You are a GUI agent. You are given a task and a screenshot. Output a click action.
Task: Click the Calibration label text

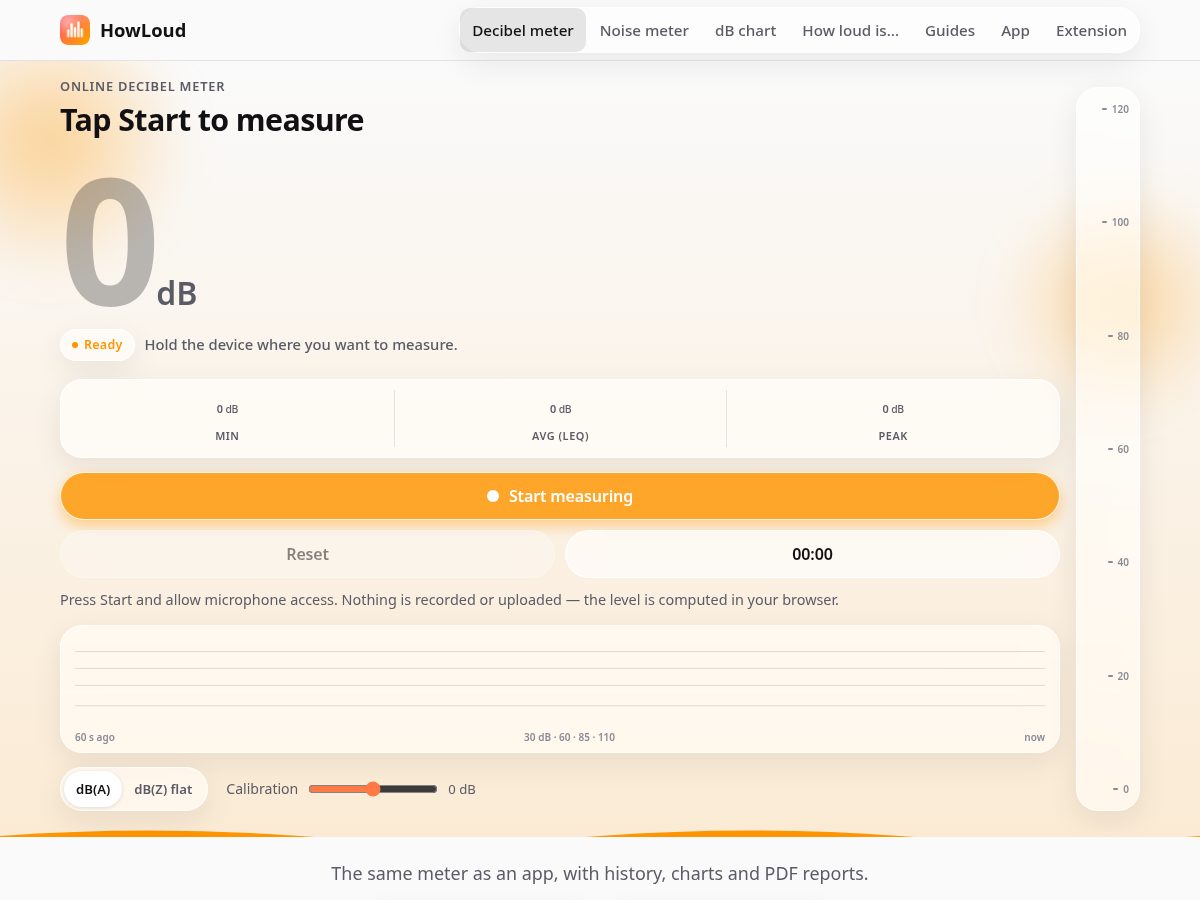click(262, 789)
